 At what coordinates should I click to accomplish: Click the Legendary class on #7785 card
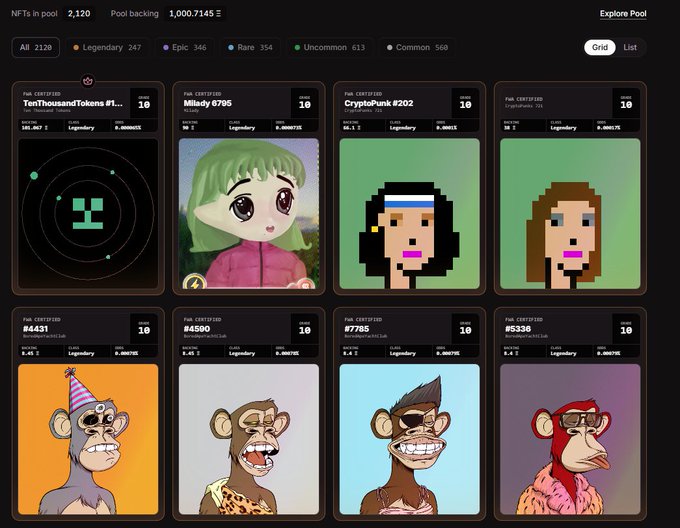click(x=402, y=353)
